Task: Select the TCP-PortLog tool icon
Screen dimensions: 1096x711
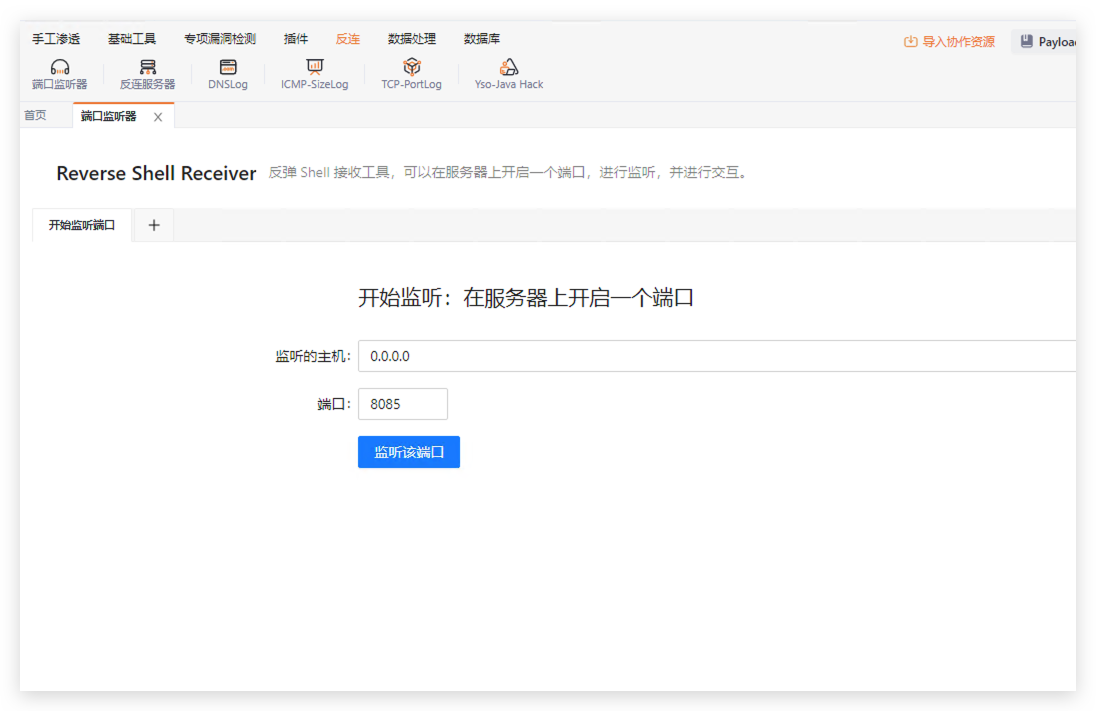Action: coord(411,68)
